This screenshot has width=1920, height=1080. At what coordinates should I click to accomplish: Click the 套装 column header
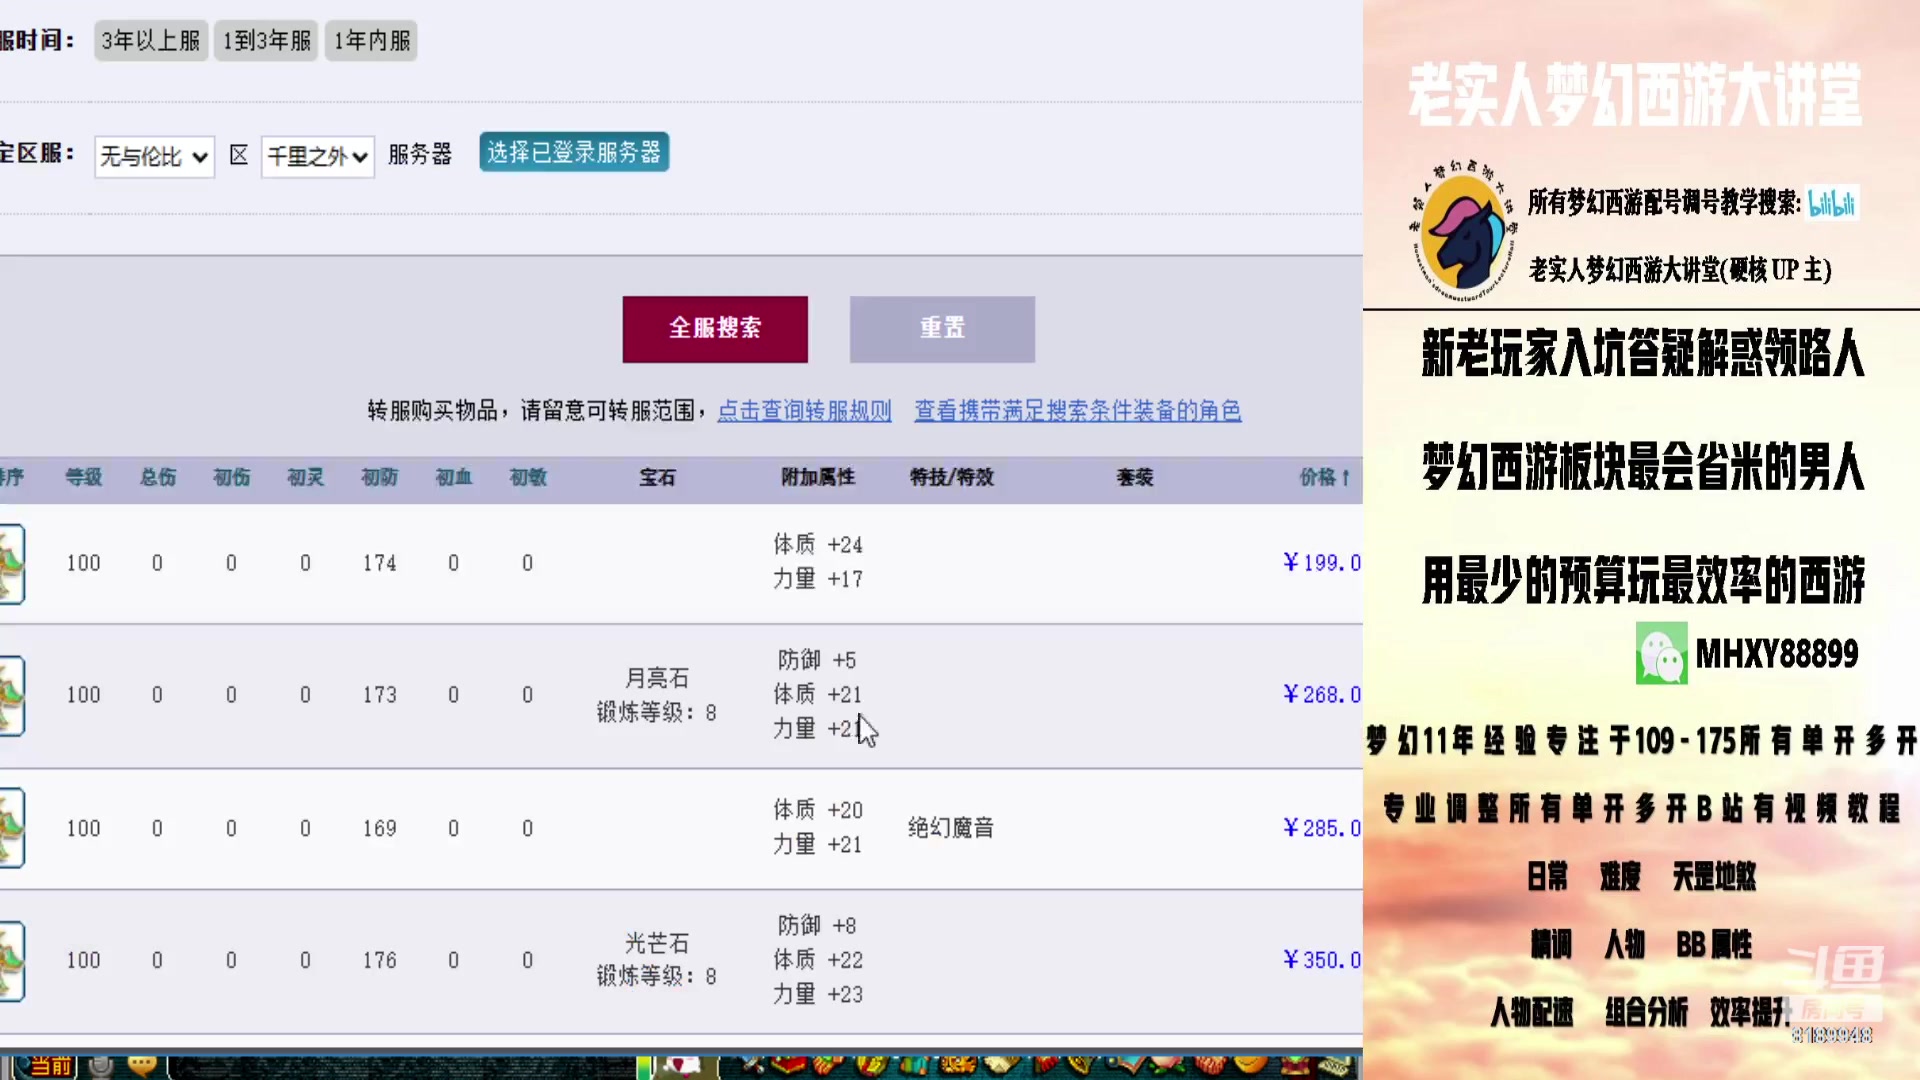point(1135,478)
